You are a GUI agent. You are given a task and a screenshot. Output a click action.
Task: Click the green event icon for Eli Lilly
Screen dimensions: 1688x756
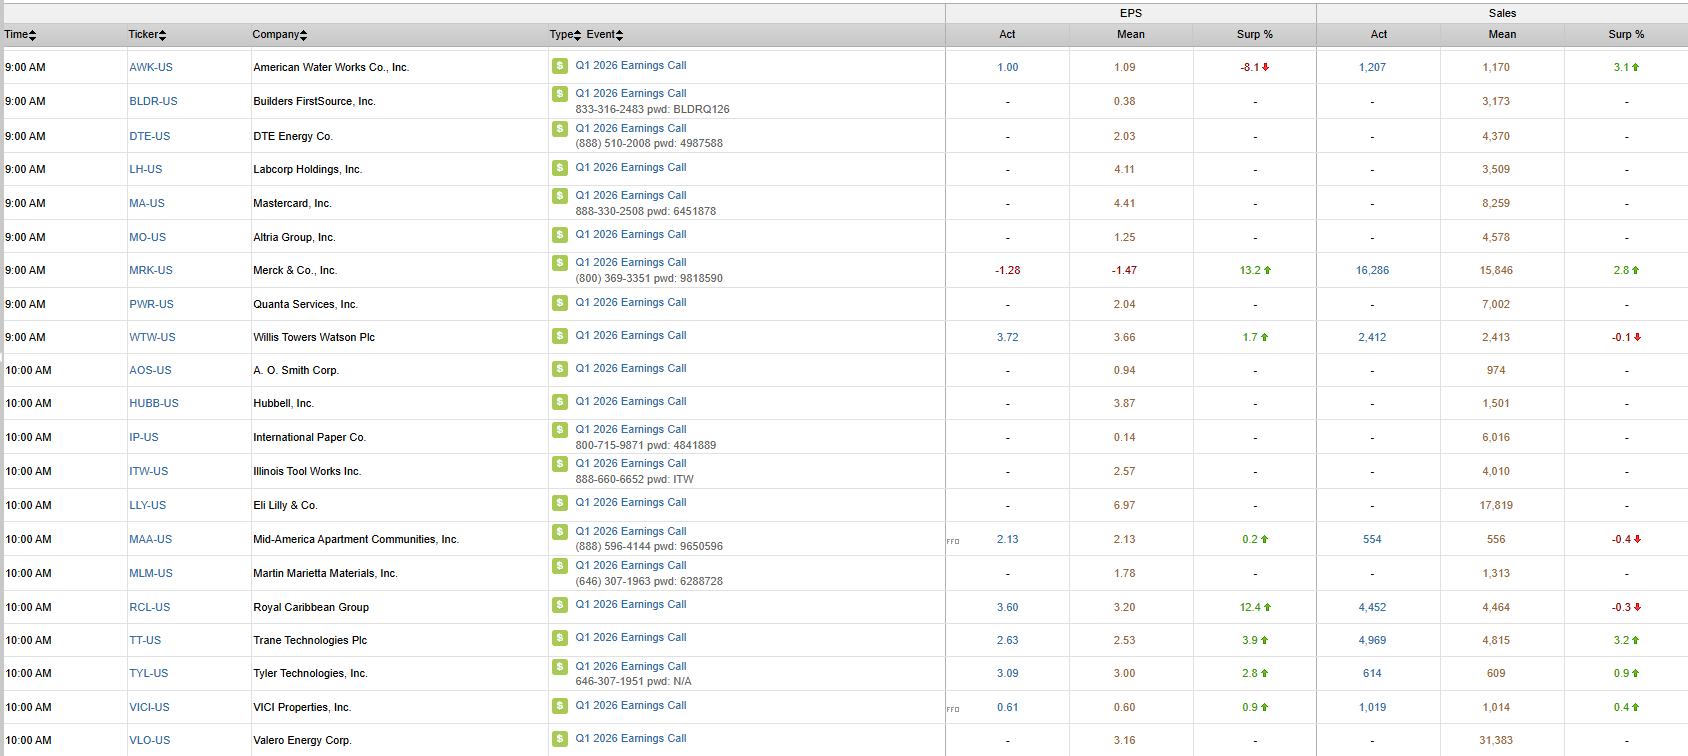pyautogui.click(x=560, y=503)
